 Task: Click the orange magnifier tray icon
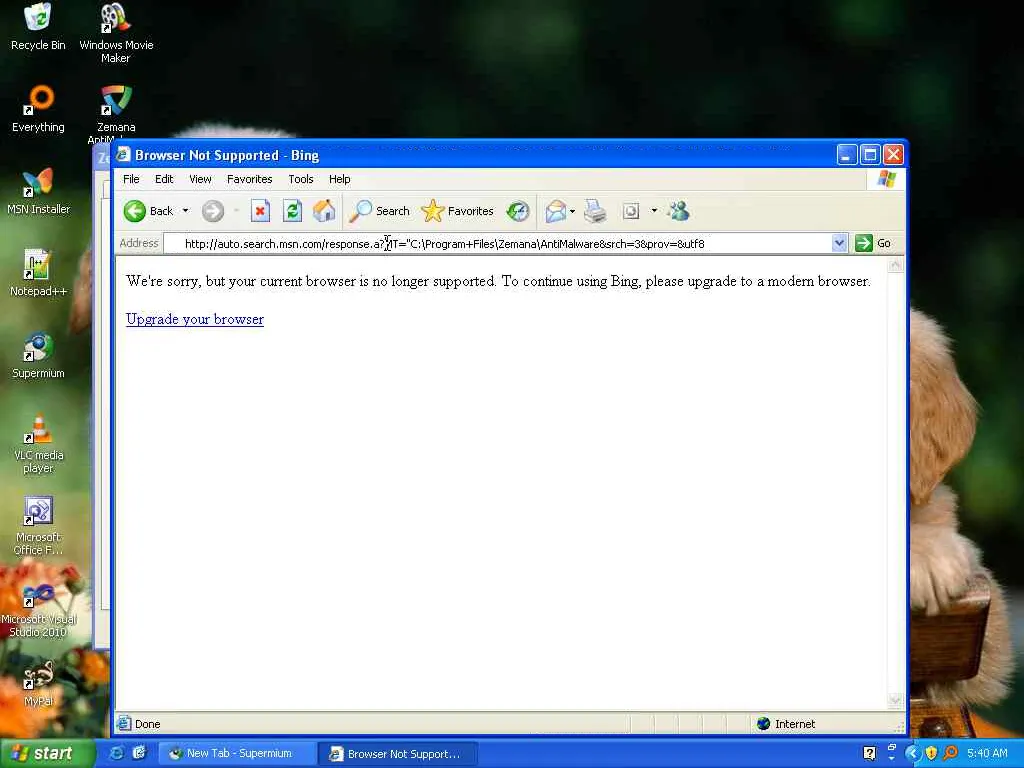click(x=950, y=753)
